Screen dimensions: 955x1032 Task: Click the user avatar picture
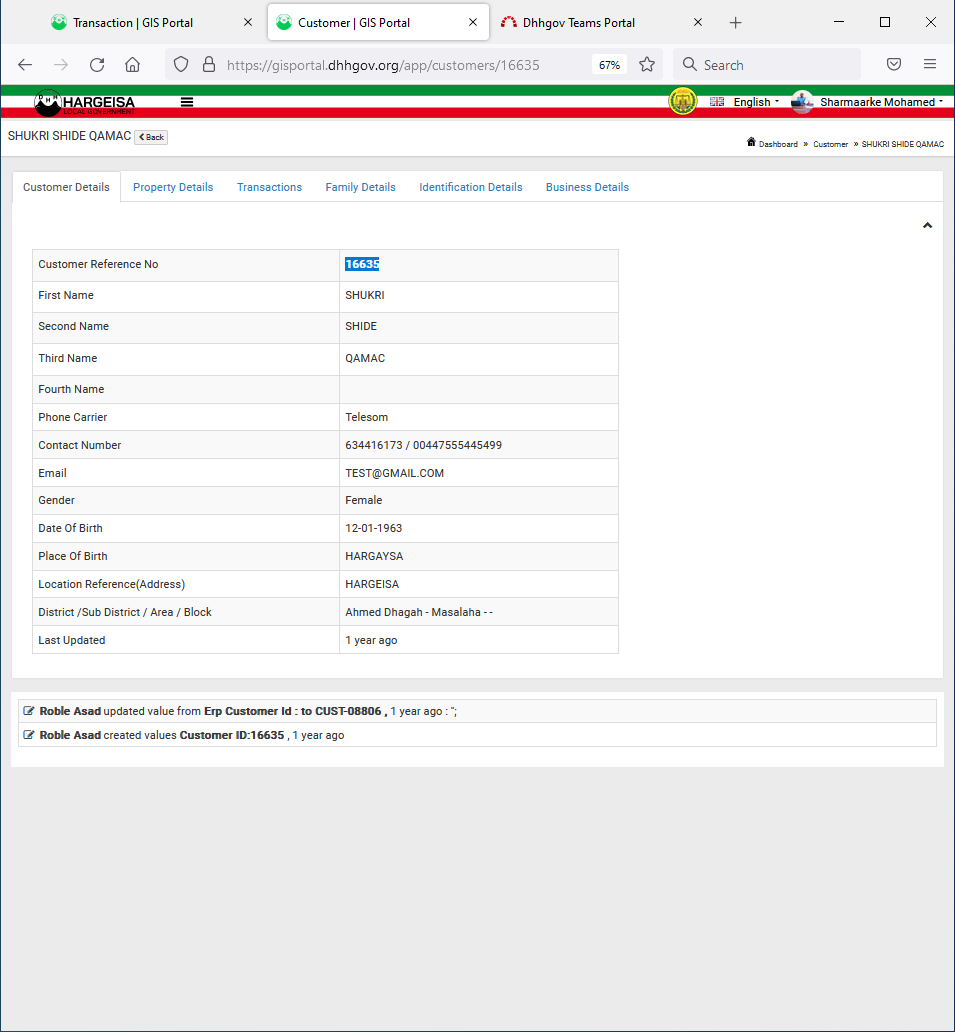(802, 102)
